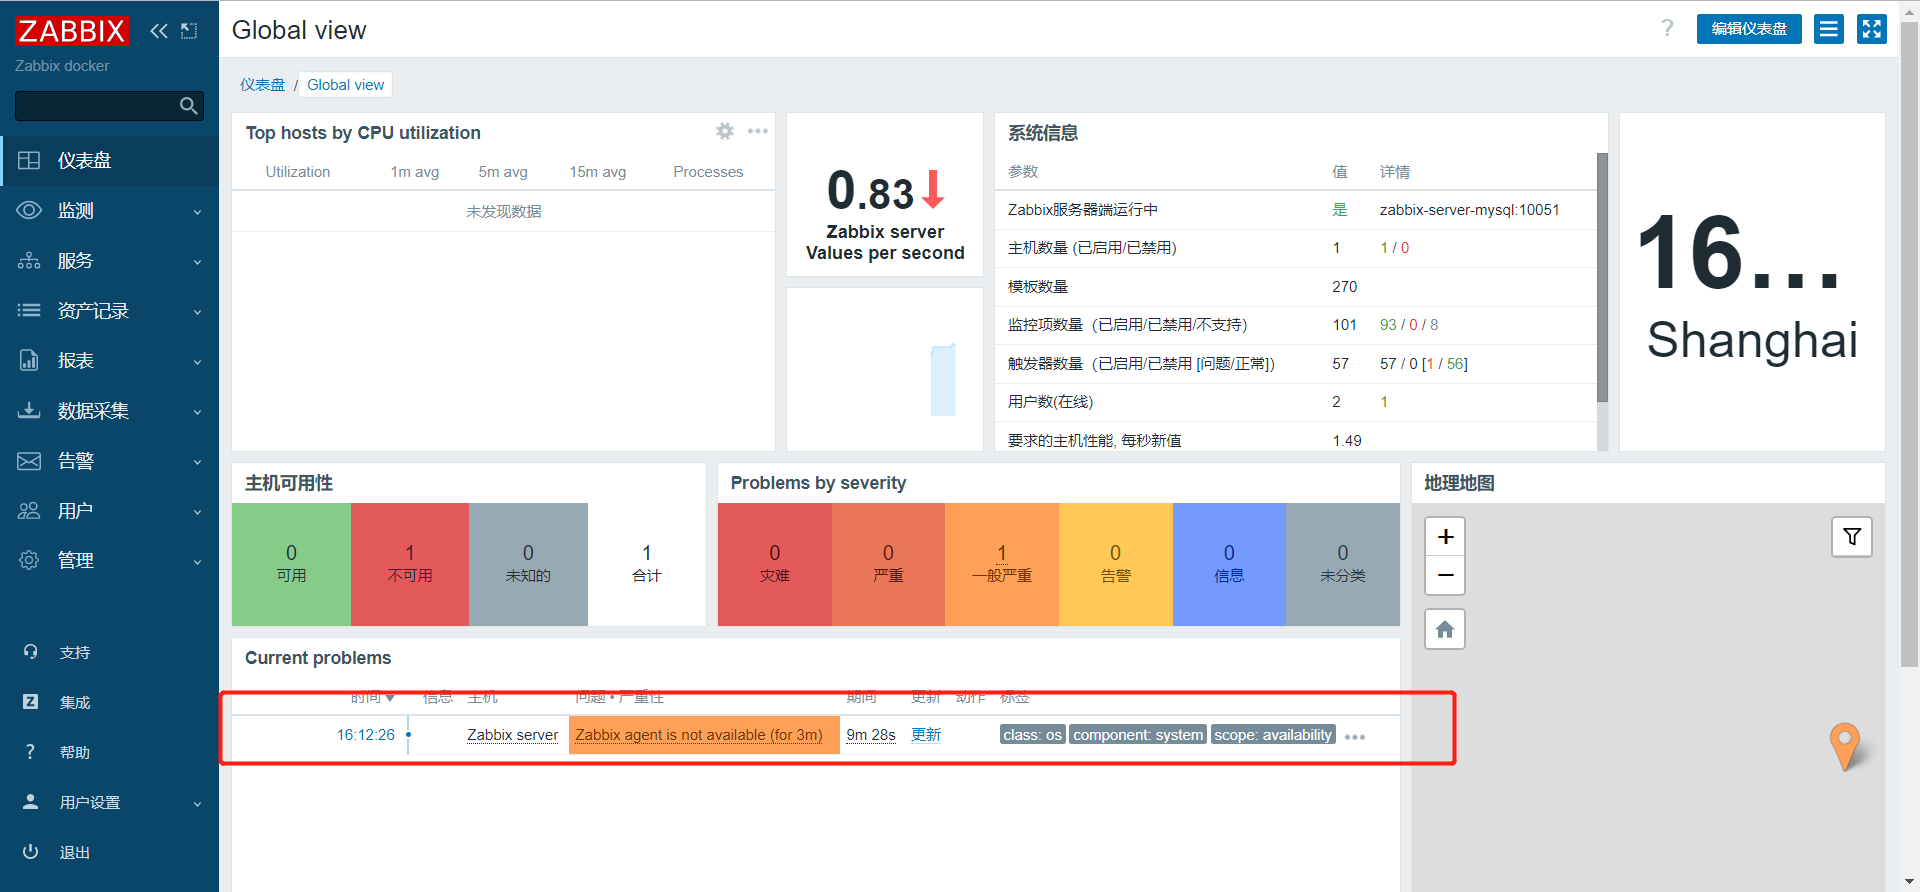
Task: Expand the 管理 menu chevron
Action: click(x=197, y=562)
